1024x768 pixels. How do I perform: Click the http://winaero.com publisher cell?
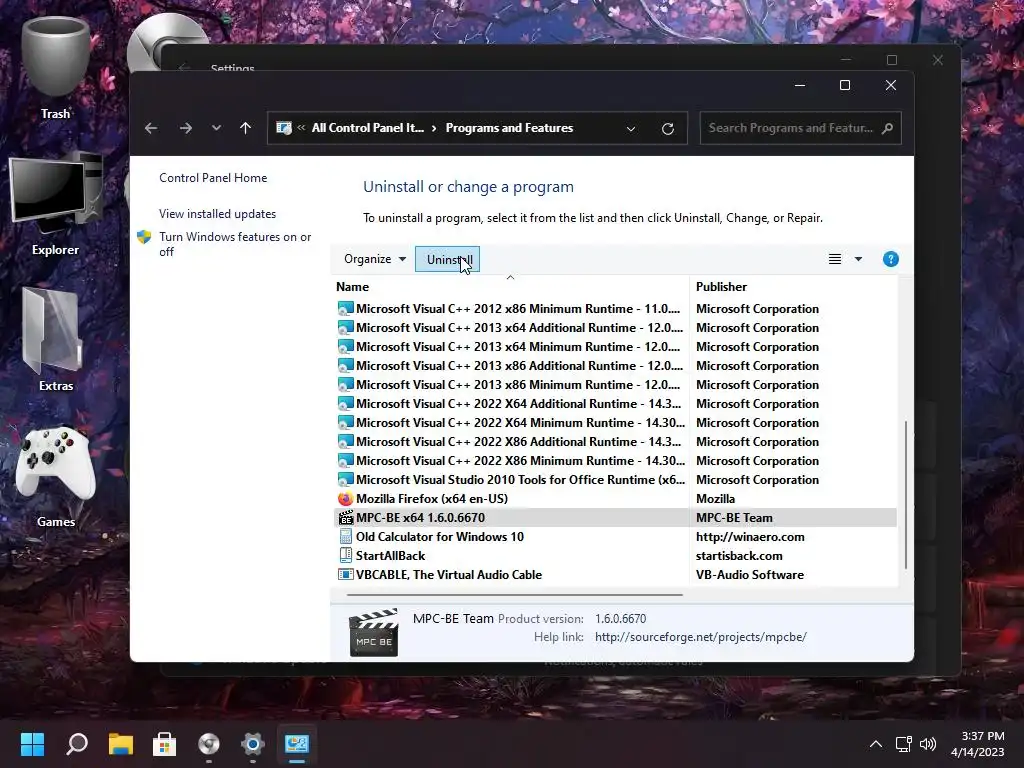tap(750, 537)
